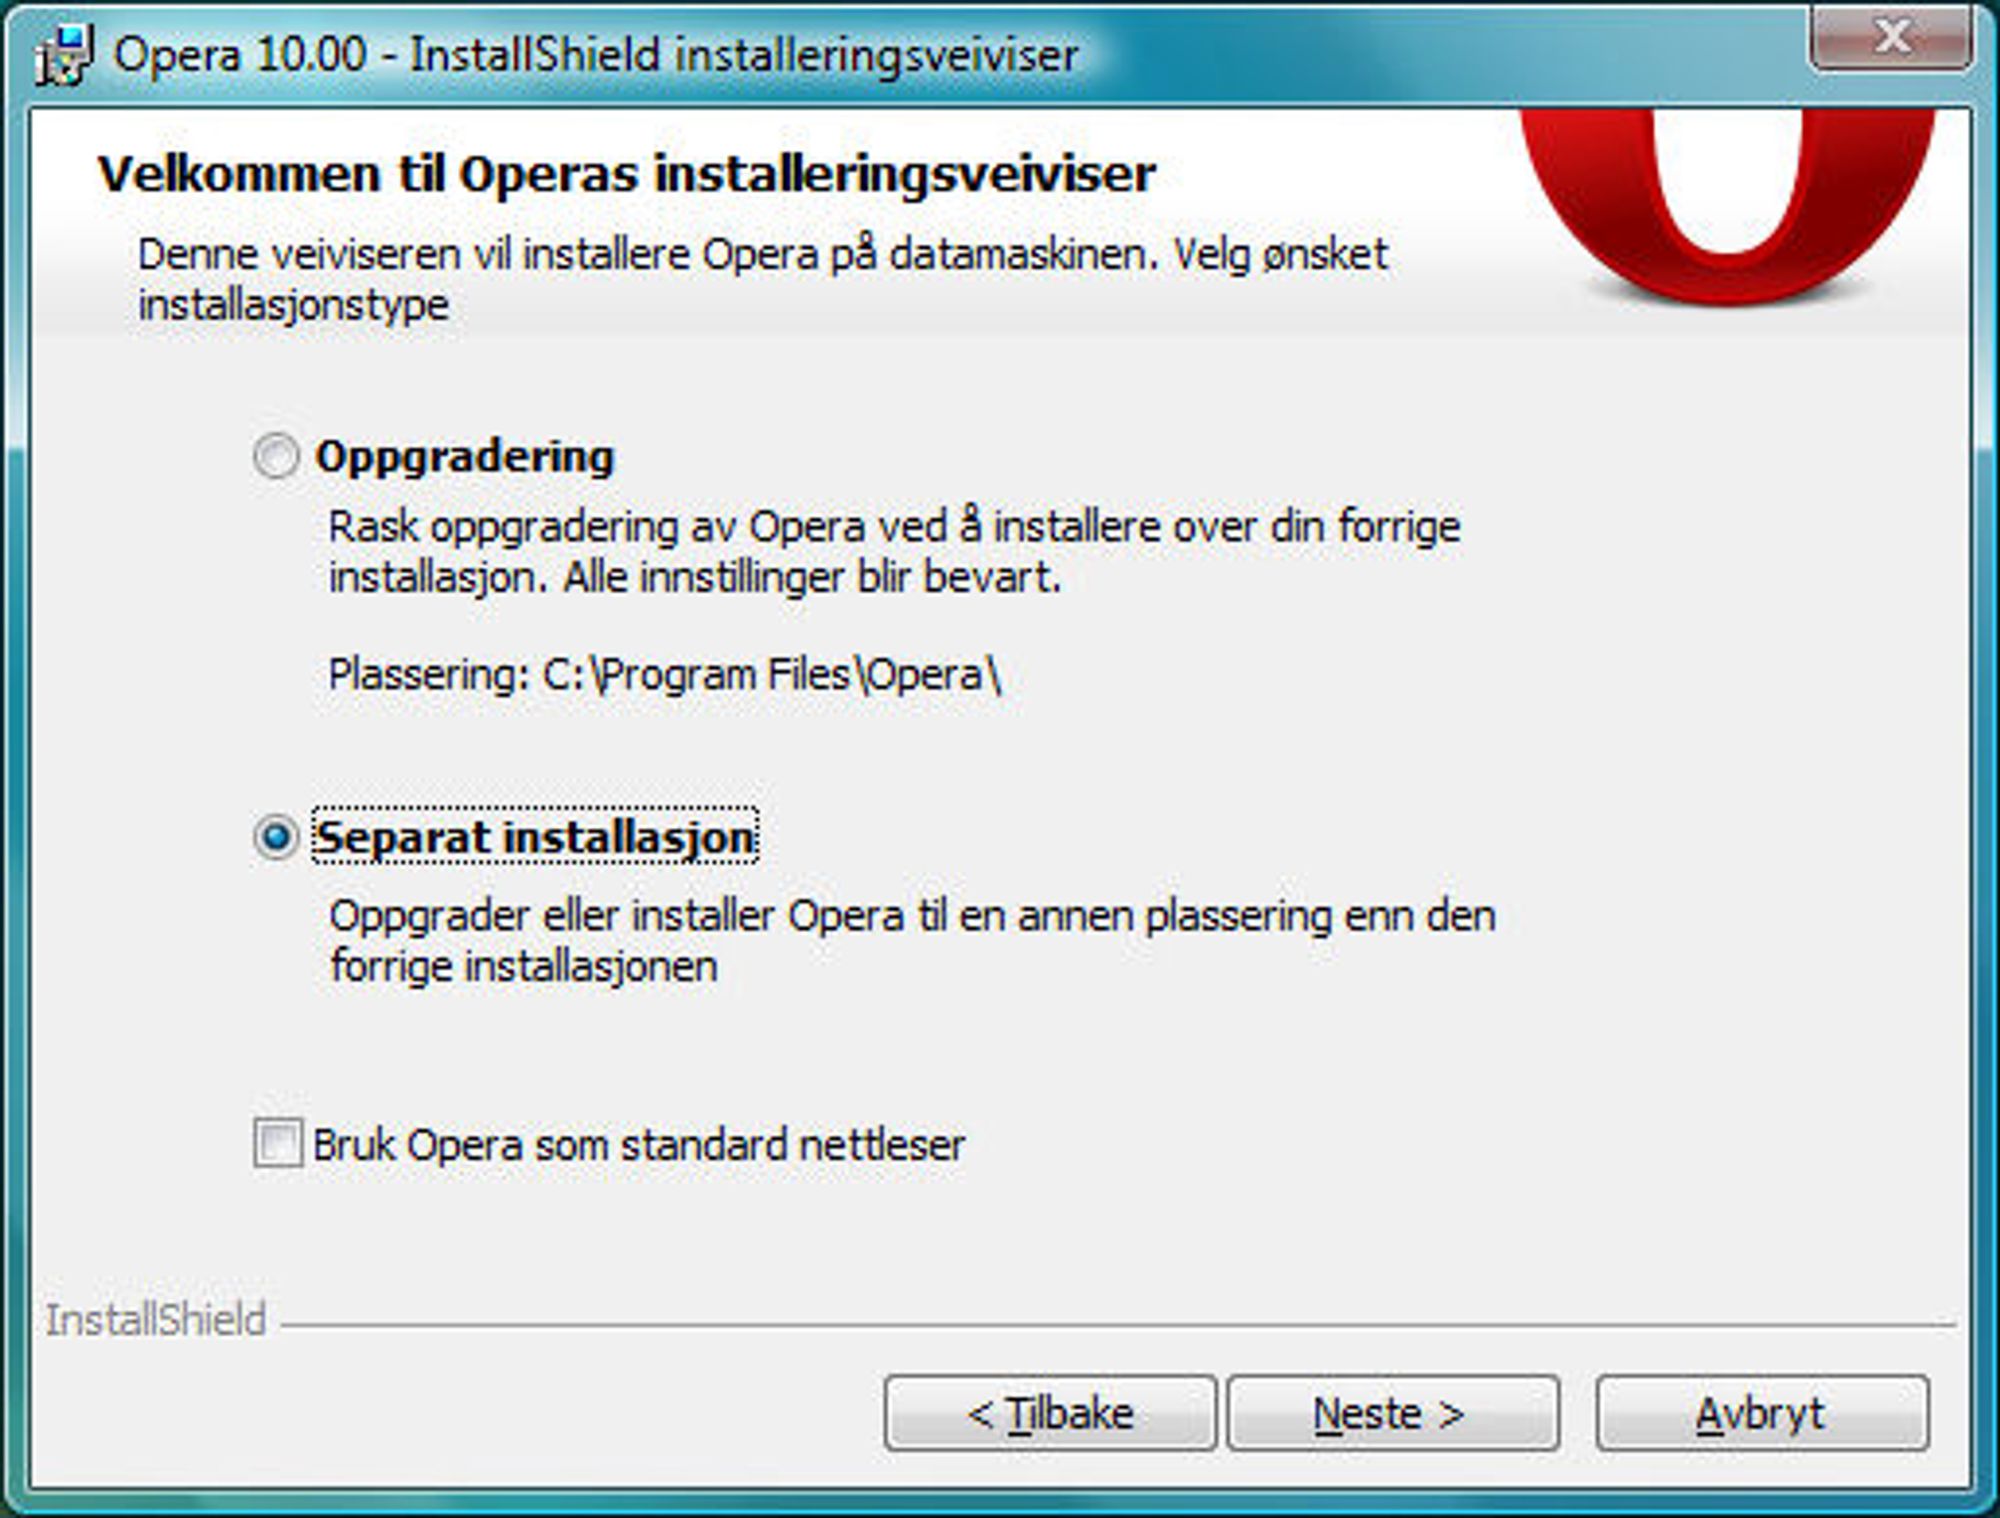Go back with the Tilbake button

click(1050, 1413)
